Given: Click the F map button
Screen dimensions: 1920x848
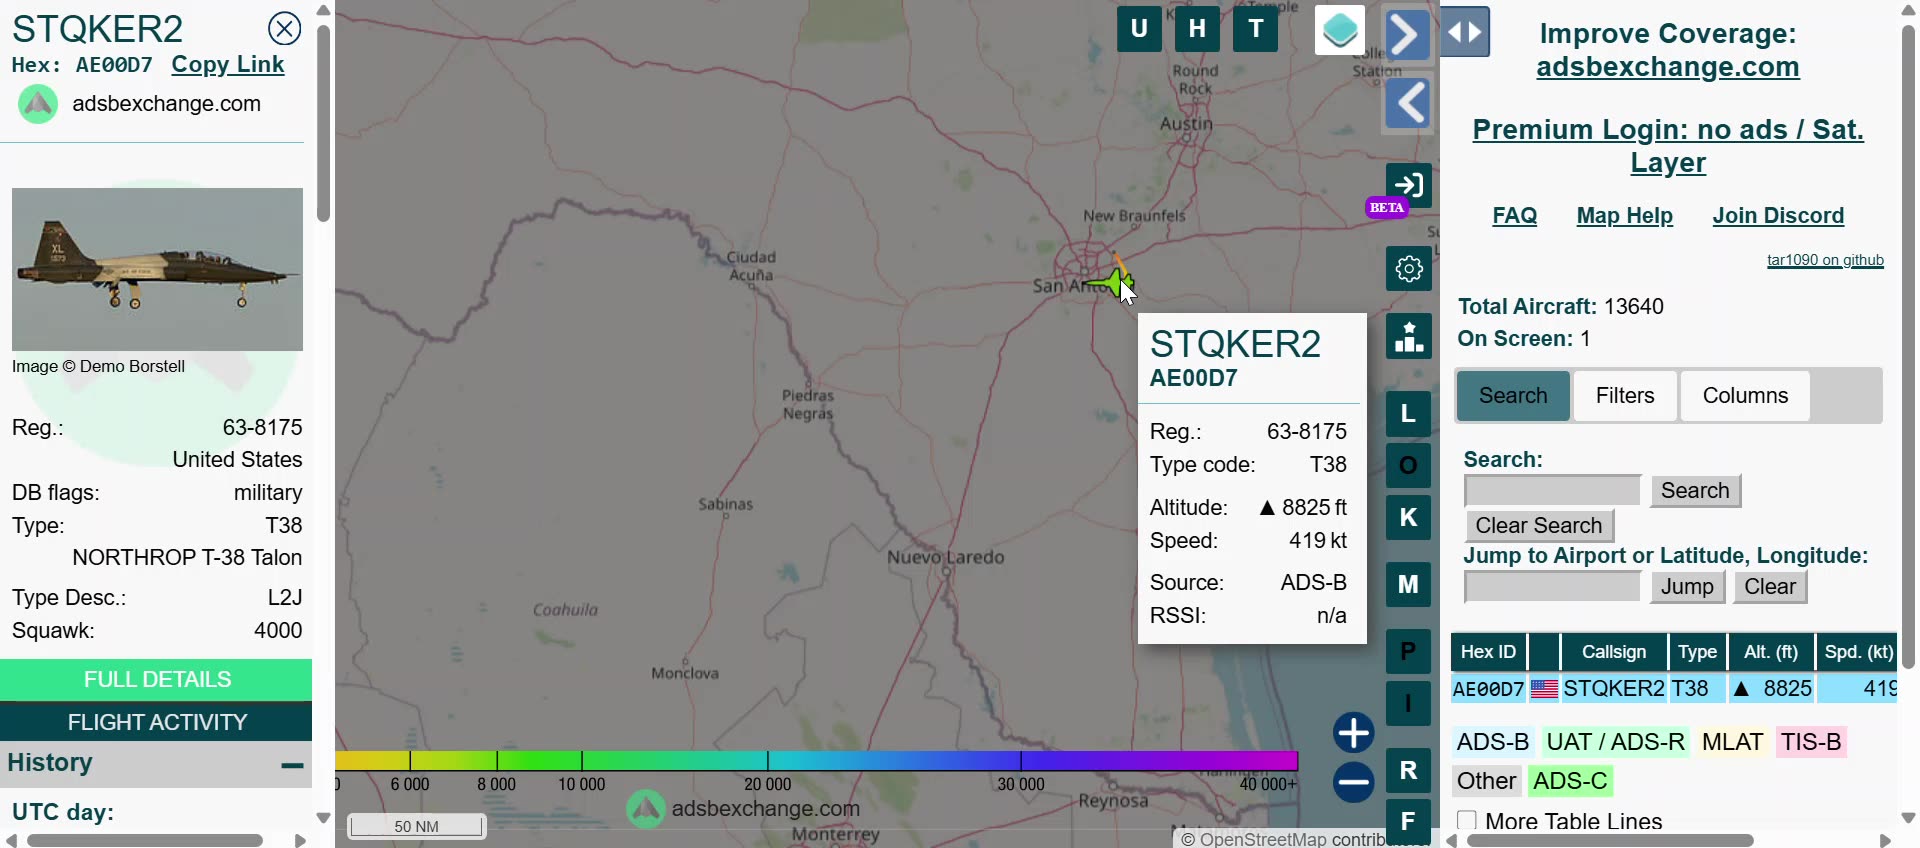Looking at the screenshot, I should click(x=1408, y=822).
